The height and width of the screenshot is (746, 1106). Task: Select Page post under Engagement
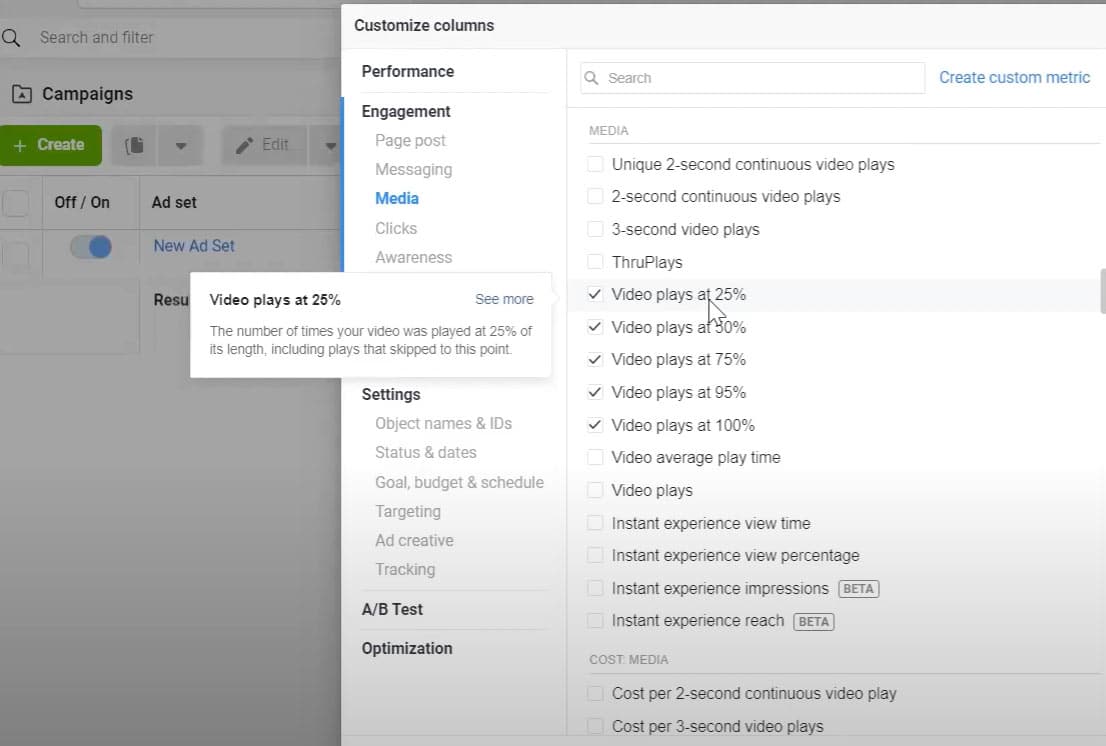(x=410, y=140)
